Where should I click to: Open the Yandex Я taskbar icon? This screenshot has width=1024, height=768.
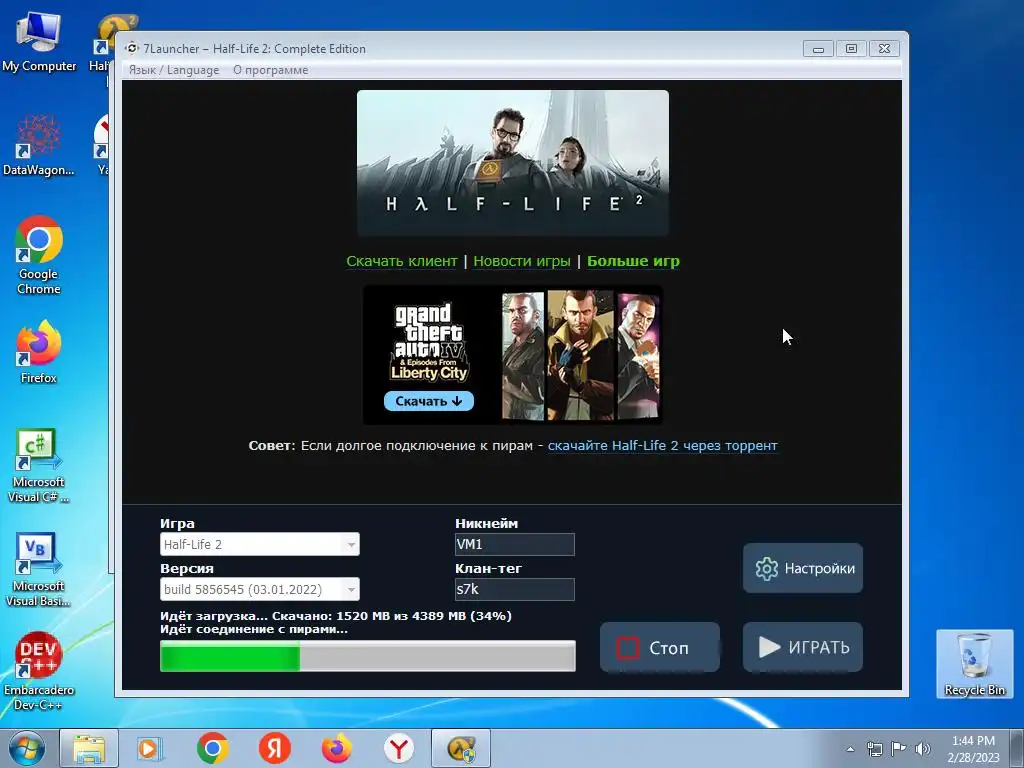click(274, 748)
